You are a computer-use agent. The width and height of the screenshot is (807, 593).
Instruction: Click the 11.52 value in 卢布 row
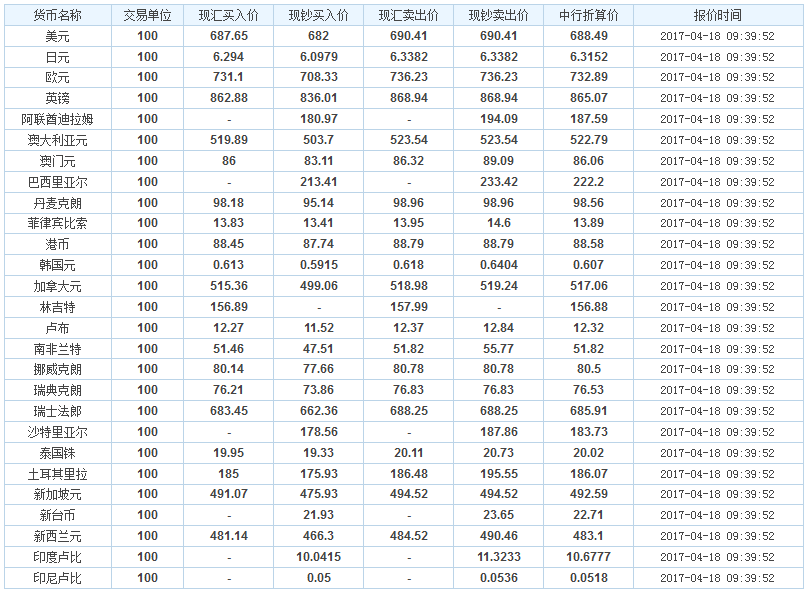319,328
